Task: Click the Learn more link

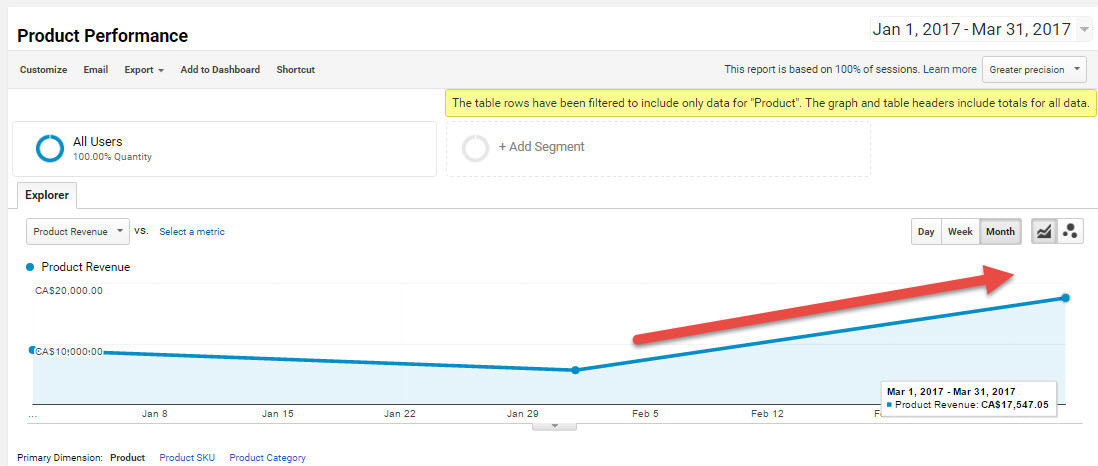Action: click(950, 69)
